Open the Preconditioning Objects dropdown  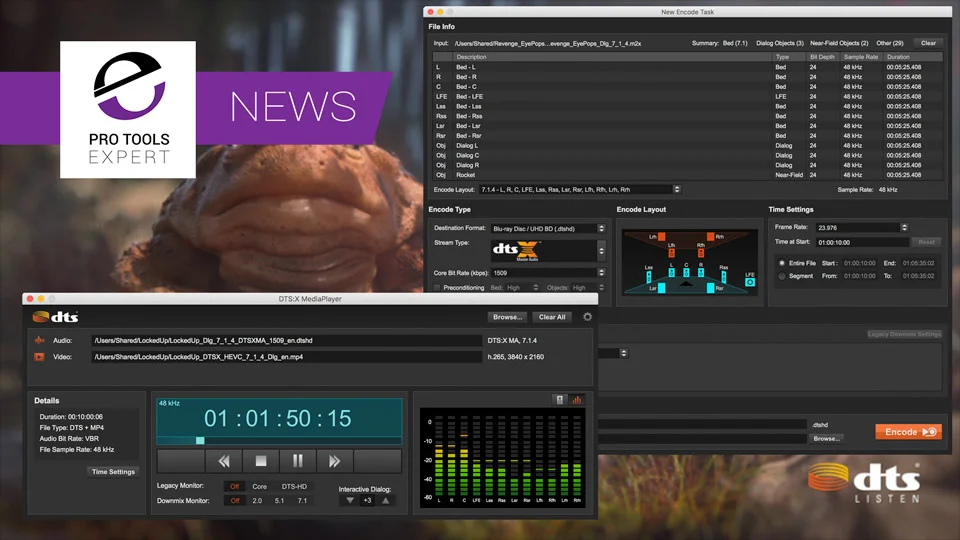click(x=588, y=288)
